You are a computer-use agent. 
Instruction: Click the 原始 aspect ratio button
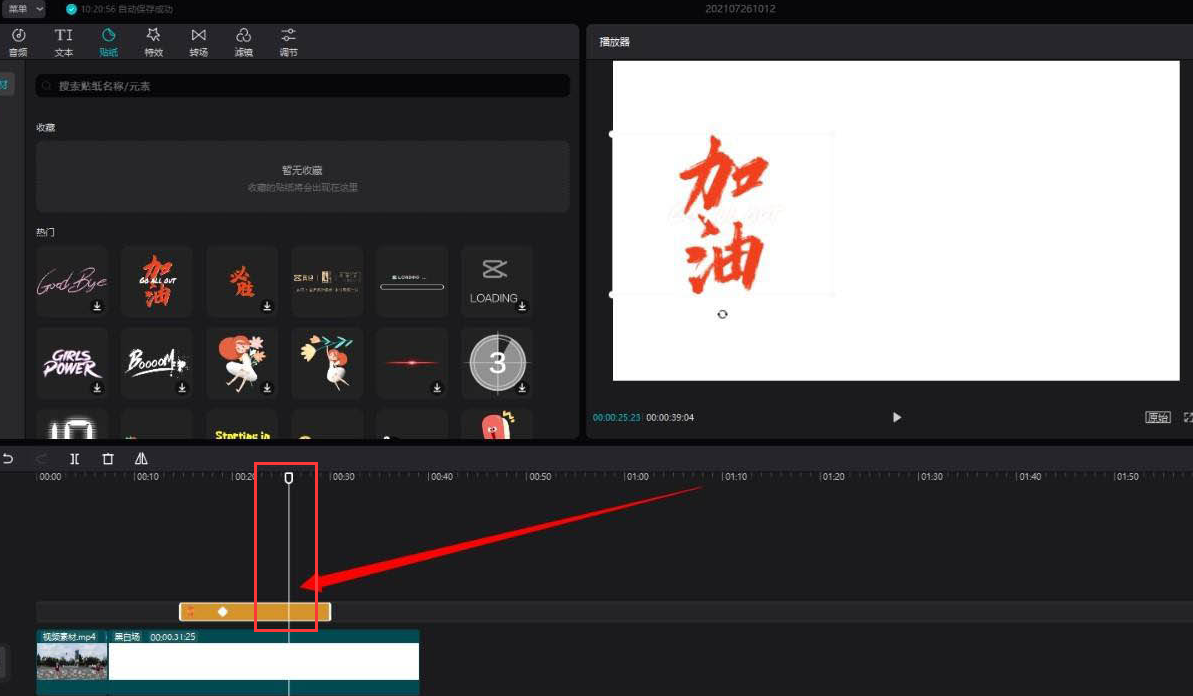(x=1158, y=417)
